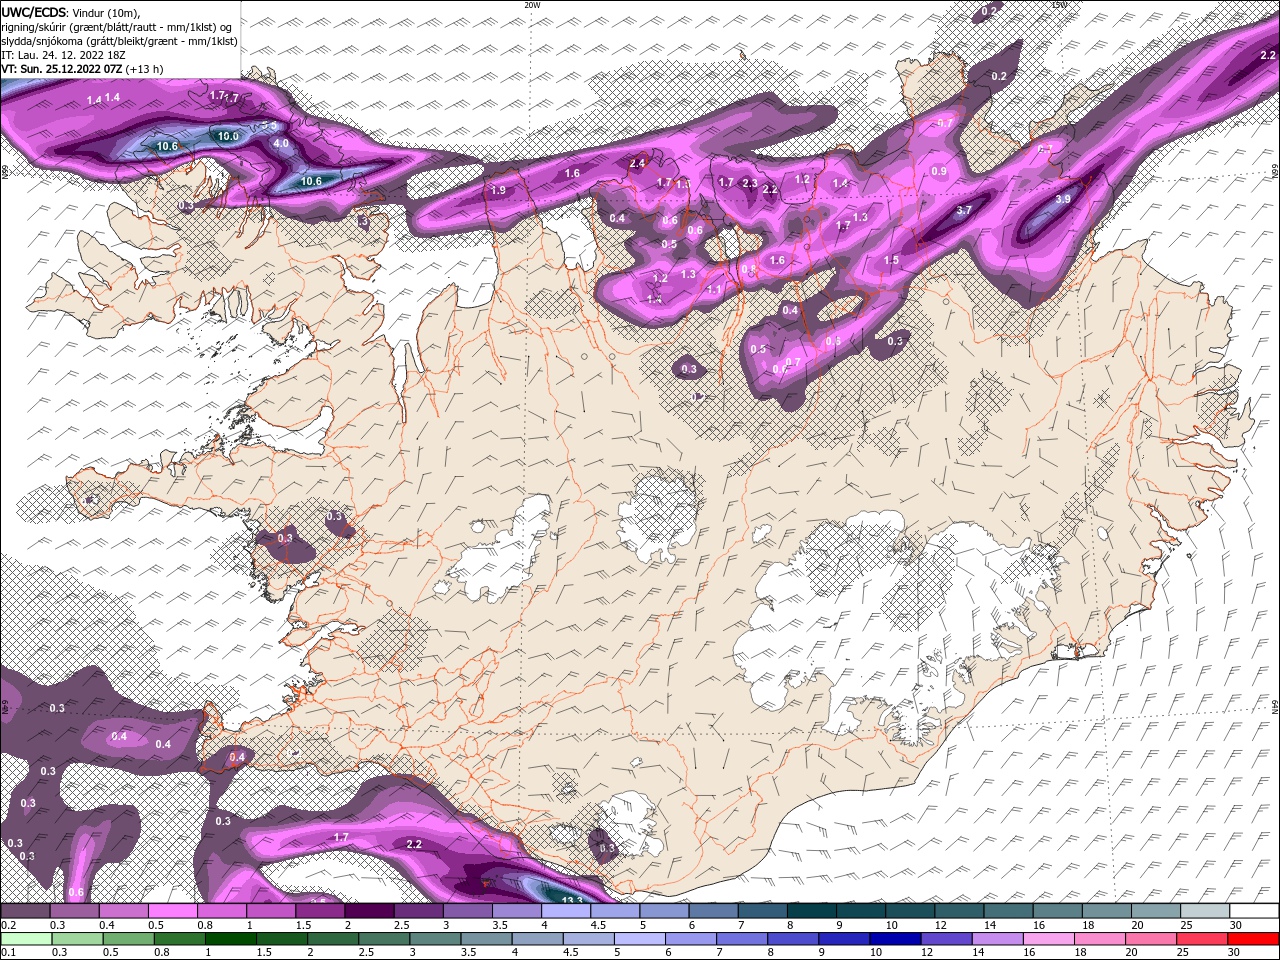The height and width of the screenshot is (960, 1280).
Task: Click the '3.7' precipitation value in the northeast
Action: 964,210
